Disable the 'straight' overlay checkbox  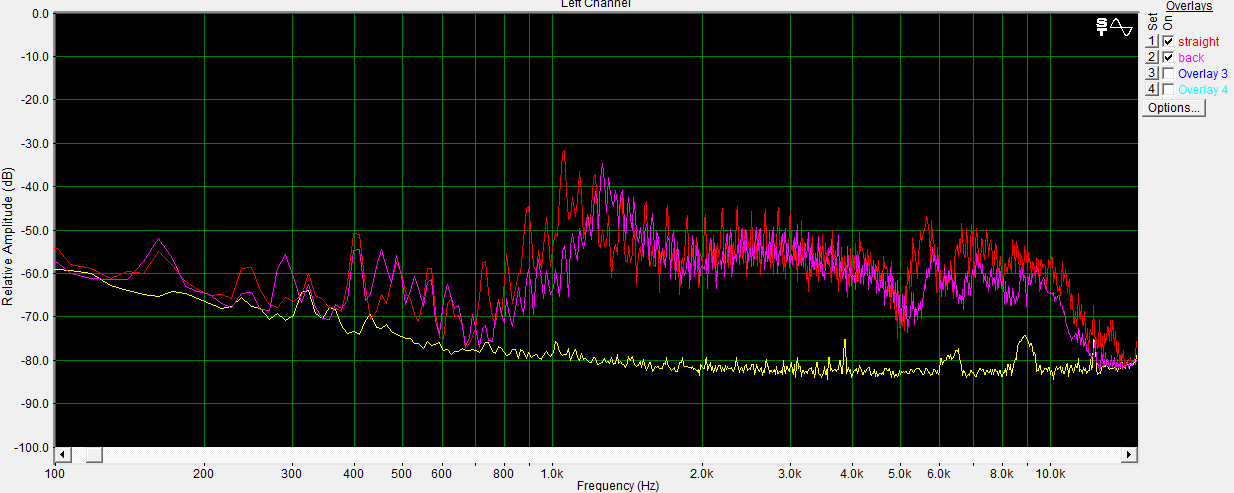point(1168,41)
